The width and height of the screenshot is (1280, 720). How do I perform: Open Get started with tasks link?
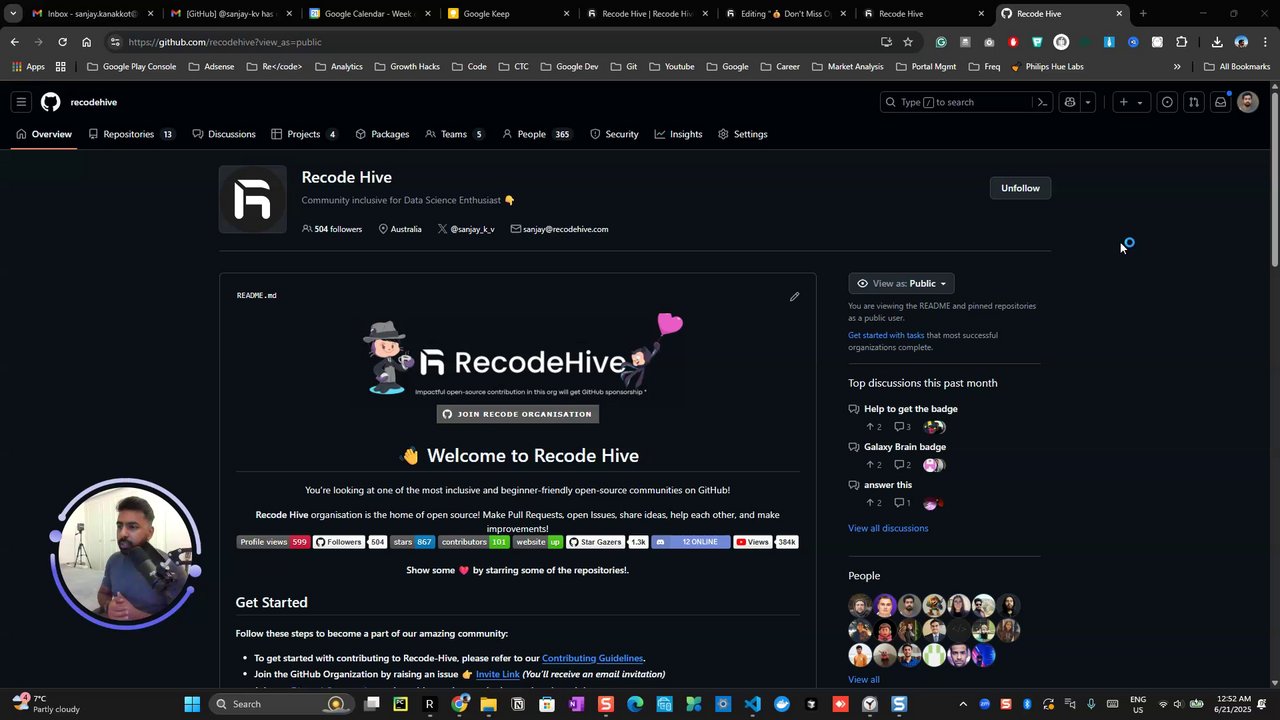click(886, 335)
